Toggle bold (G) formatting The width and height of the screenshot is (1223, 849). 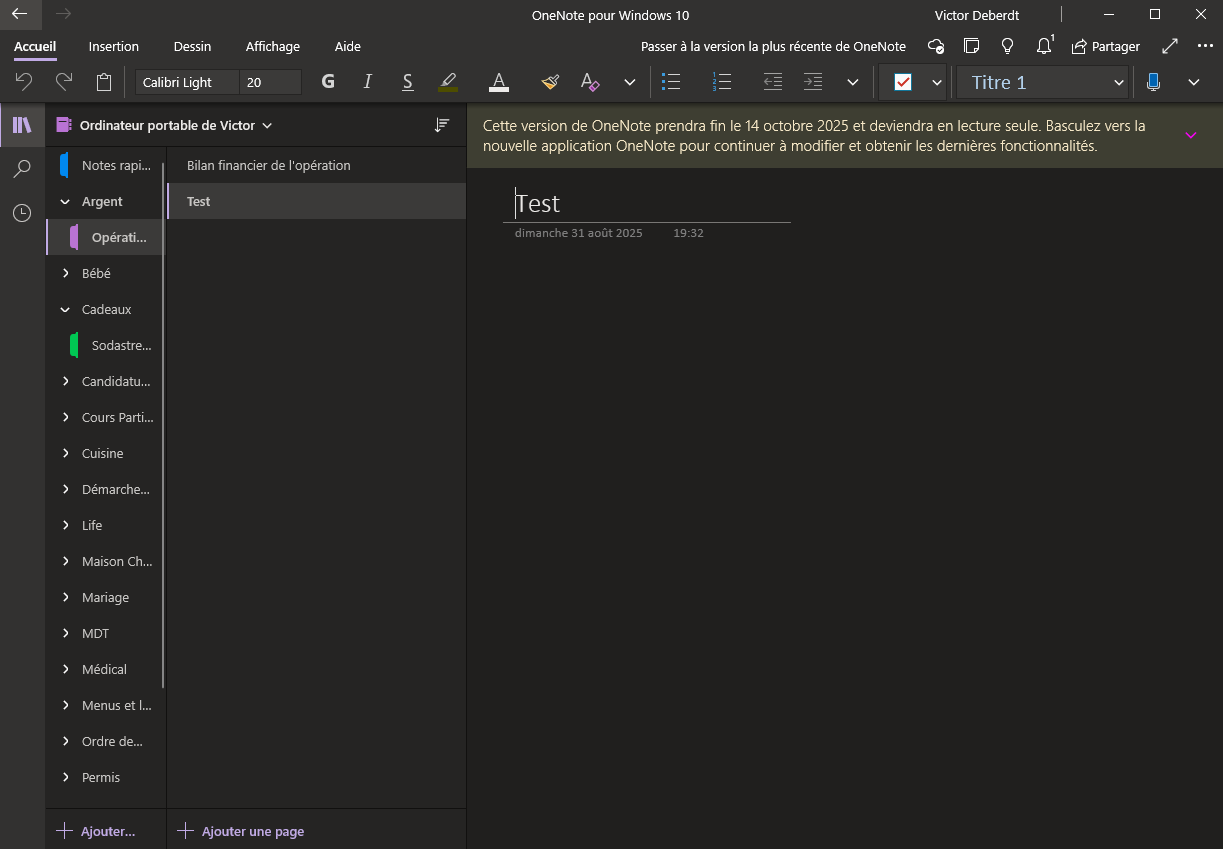point(328,82)
